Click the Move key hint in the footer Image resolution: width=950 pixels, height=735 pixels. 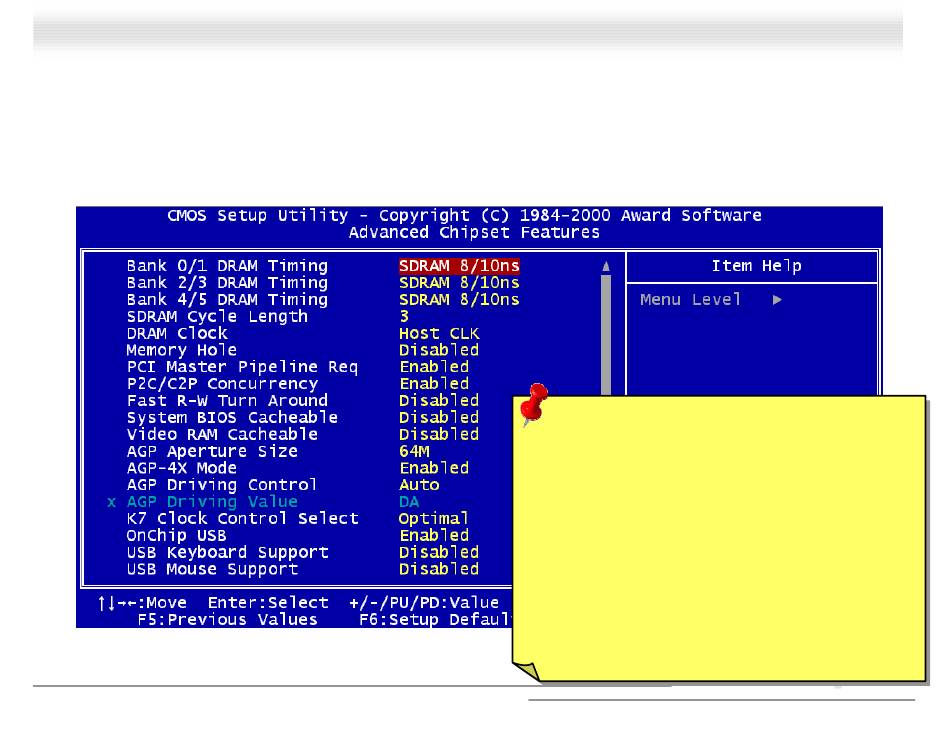[142, 603]
